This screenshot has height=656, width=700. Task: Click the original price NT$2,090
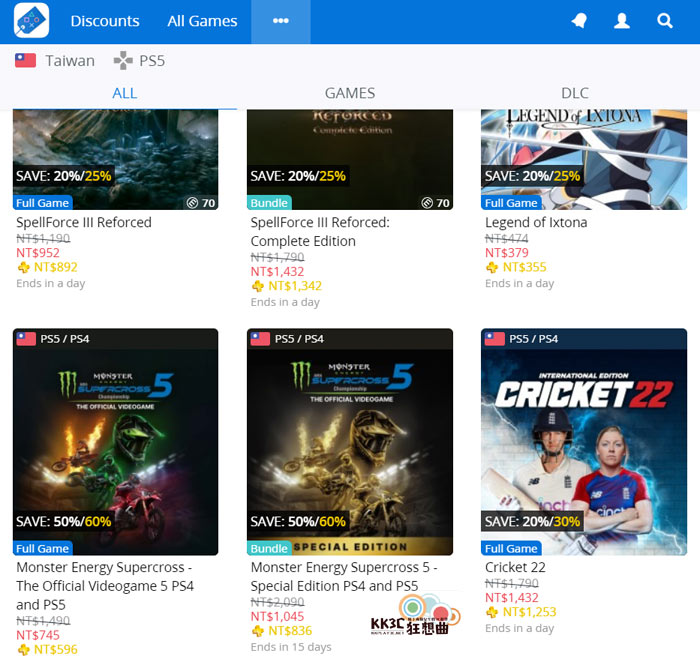[277, 602]
